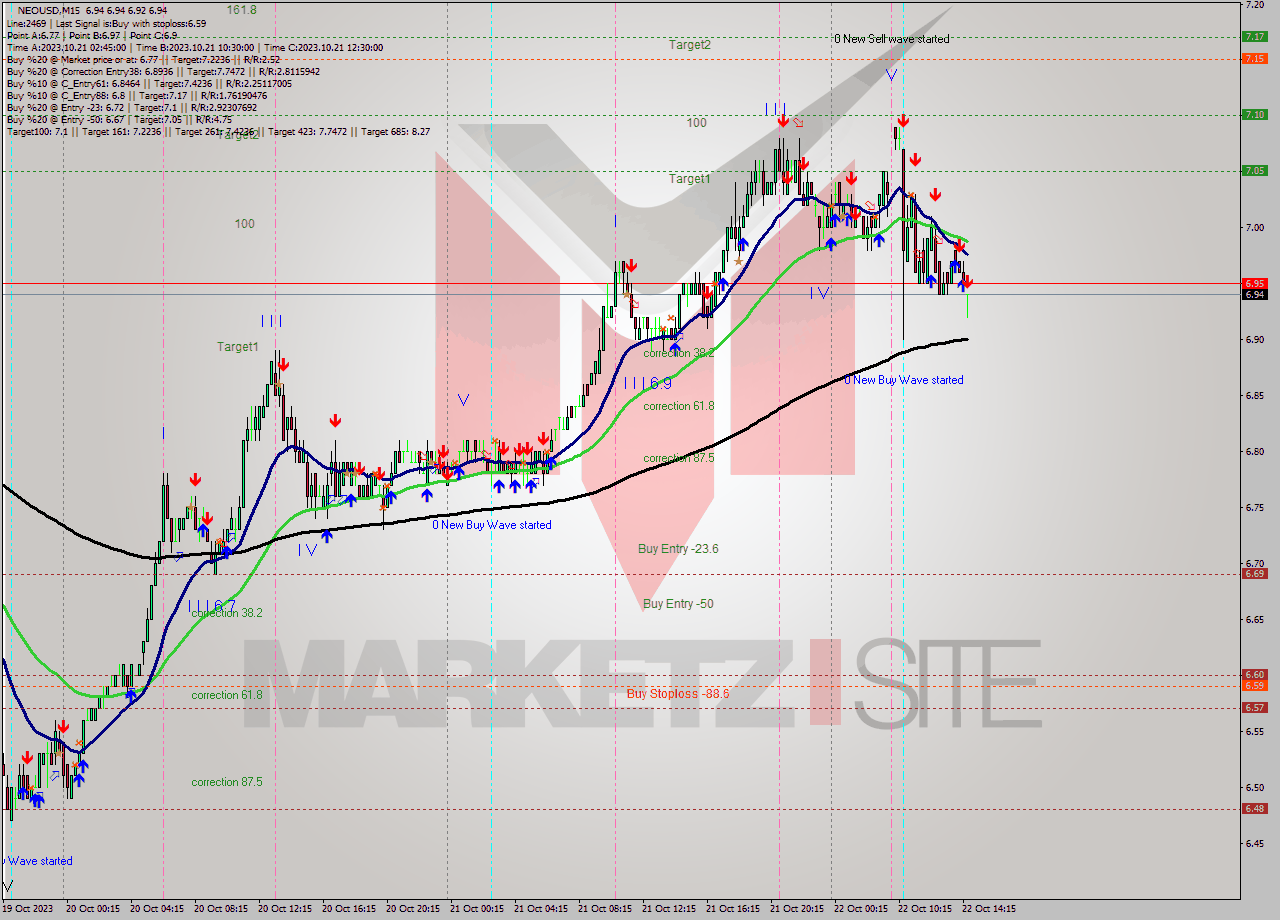Viewport: 1280px width, 920px height.
Task: Click the green 7.10 price tag on axis
Action: click(x=1254, y=115)
